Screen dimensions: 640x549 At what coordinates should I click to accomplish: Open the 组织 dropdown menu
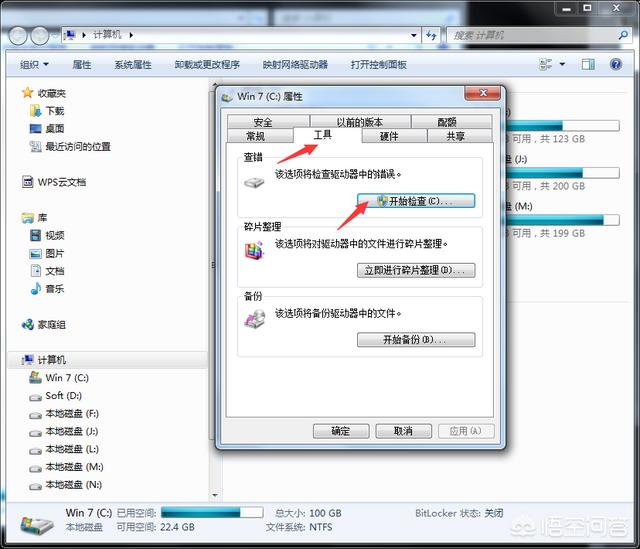pos(34,64)
